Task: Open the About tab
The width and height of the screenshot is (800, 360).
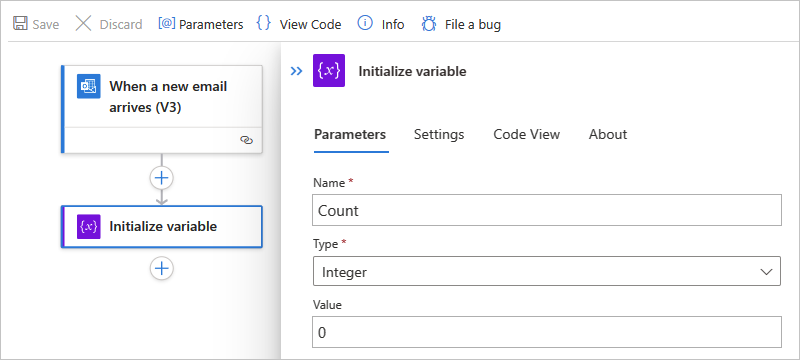Action: tap(608, 134)
